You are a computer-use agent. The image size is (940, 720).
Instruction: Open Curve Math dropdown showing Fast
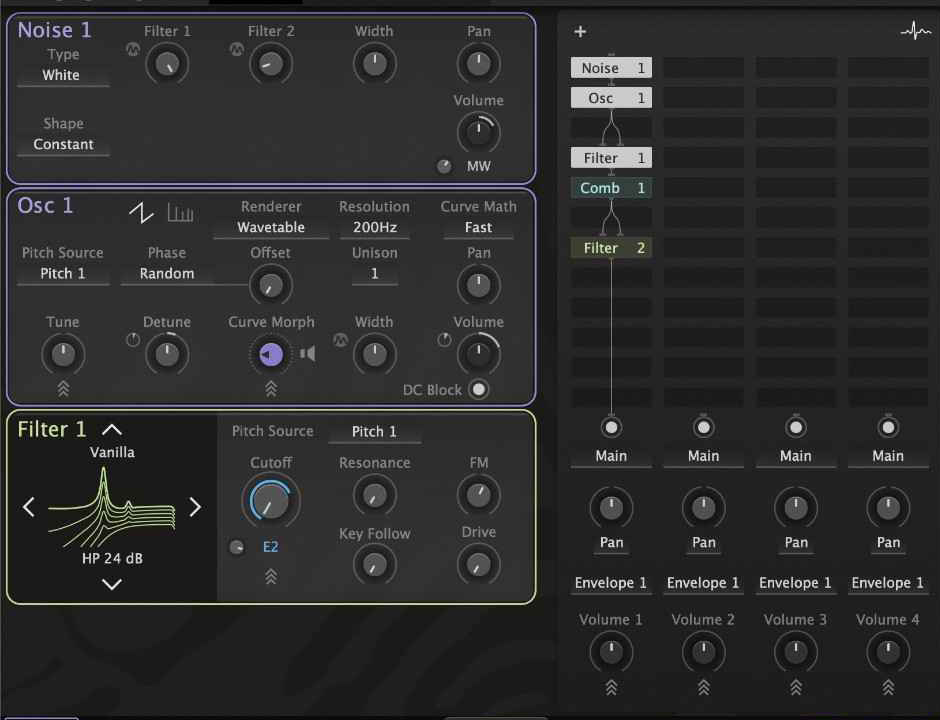point(478,228)
